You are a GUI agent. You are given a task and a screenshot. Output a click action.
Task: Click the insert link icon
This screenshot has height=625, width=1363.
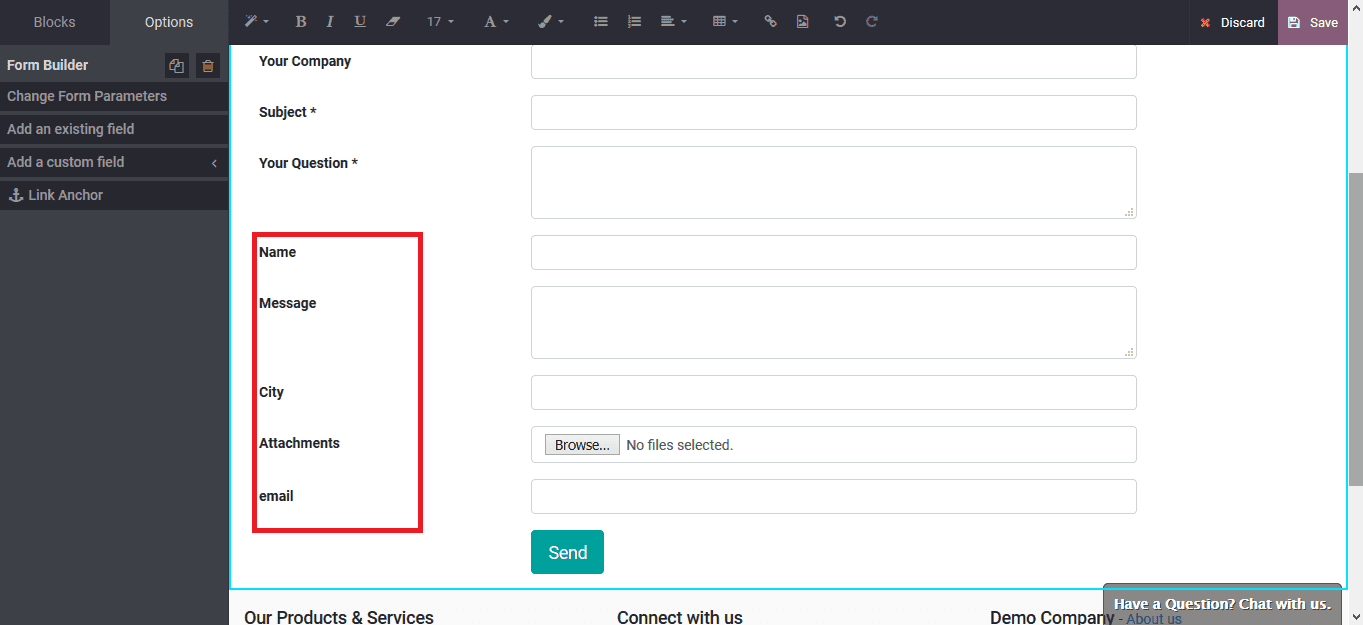(x=770, y=22)
